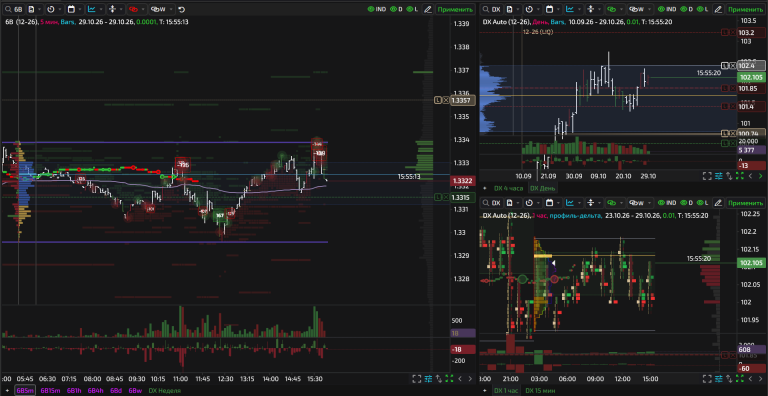This screenshot has height=396, width=768.
Task: Switch to the 6B5m tab
Action: pos(24,391)
